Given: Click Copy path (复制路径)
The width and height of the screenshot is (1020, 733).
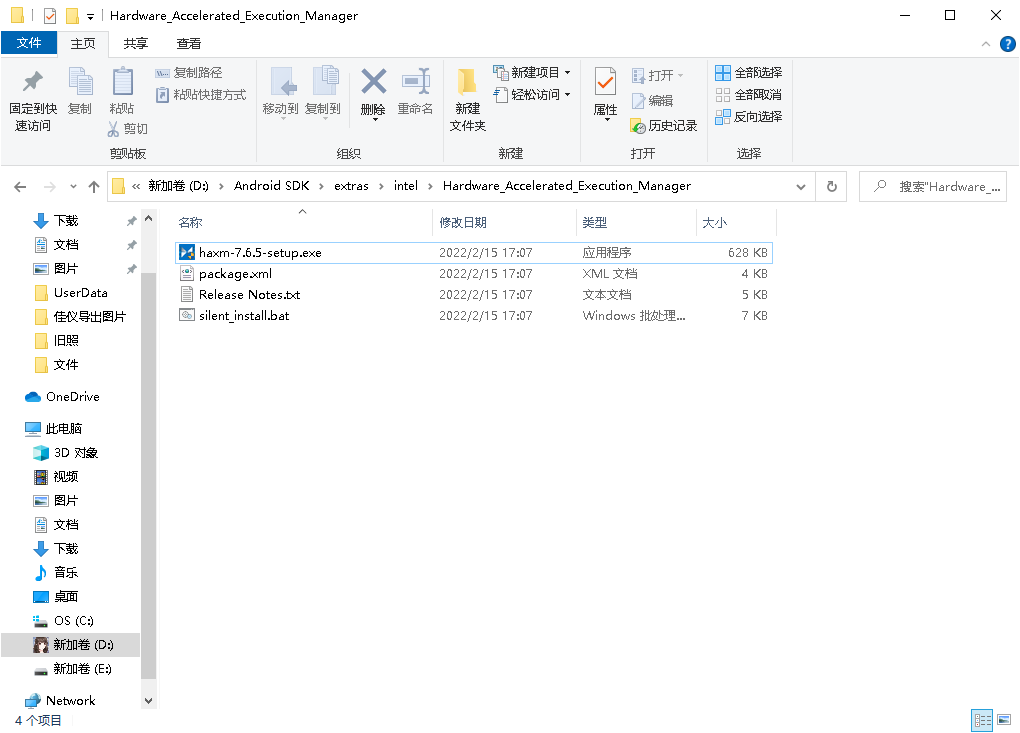Looking at the screenshot, I should (189, 73).
